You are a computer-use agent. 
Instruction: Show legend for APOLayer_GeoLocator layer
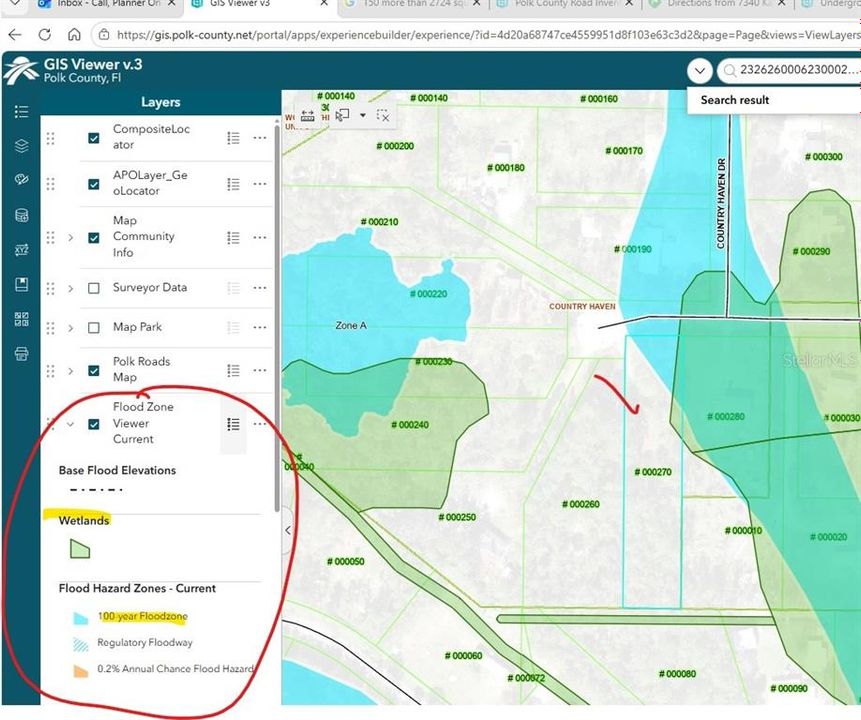coord(233,184)
